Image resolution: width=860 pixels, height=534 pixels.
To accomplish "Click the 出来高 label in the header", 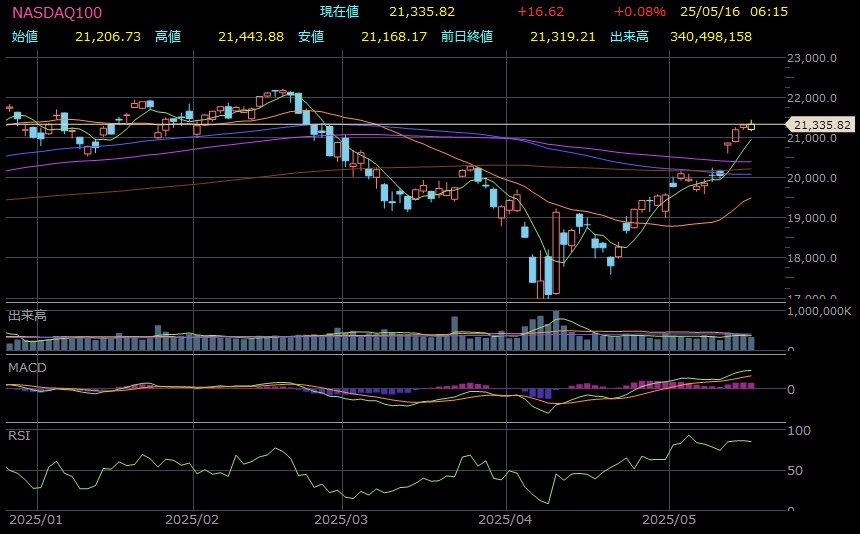I will [629, 37].
